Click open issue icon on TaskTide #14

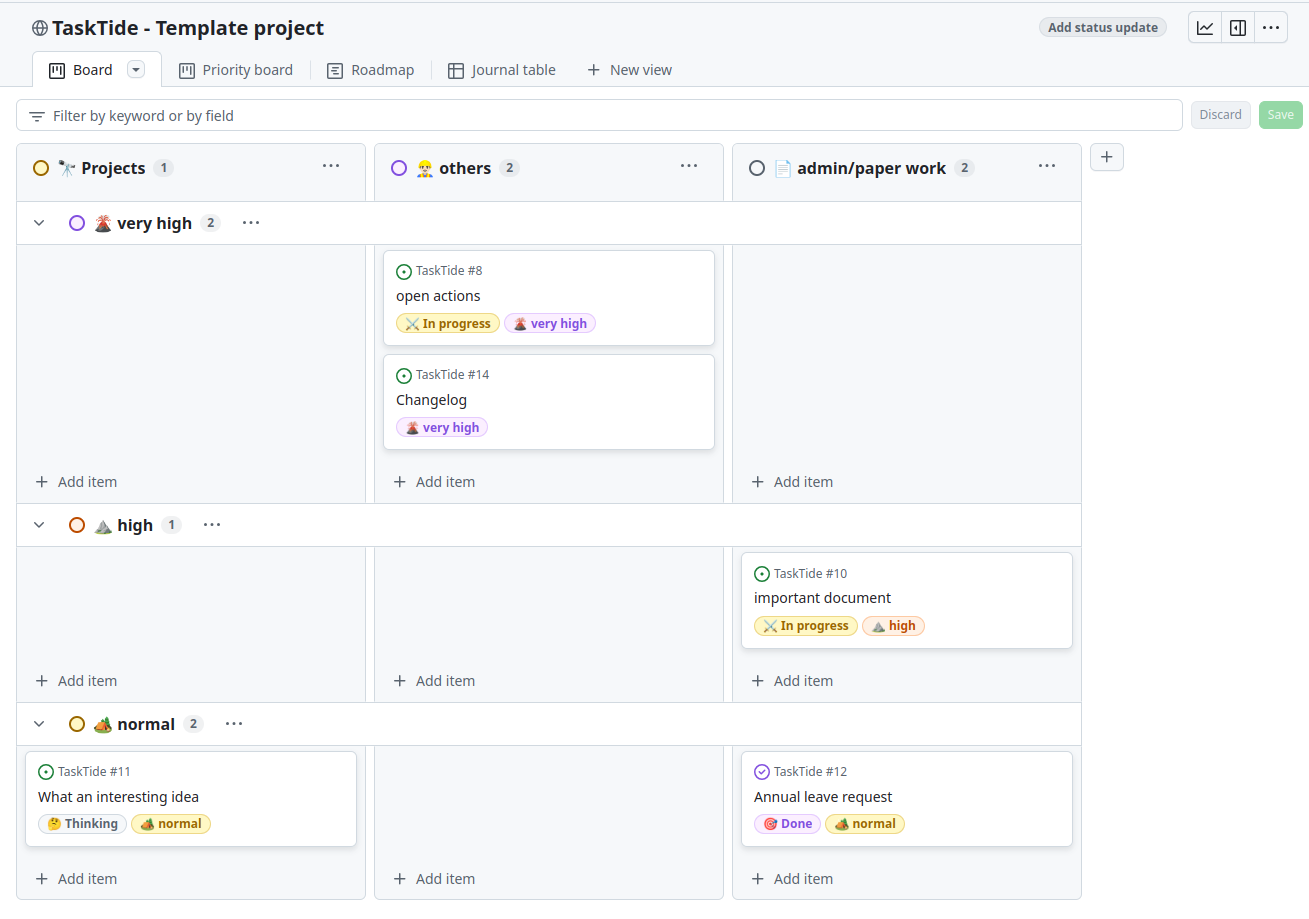(x=404, y=375)
